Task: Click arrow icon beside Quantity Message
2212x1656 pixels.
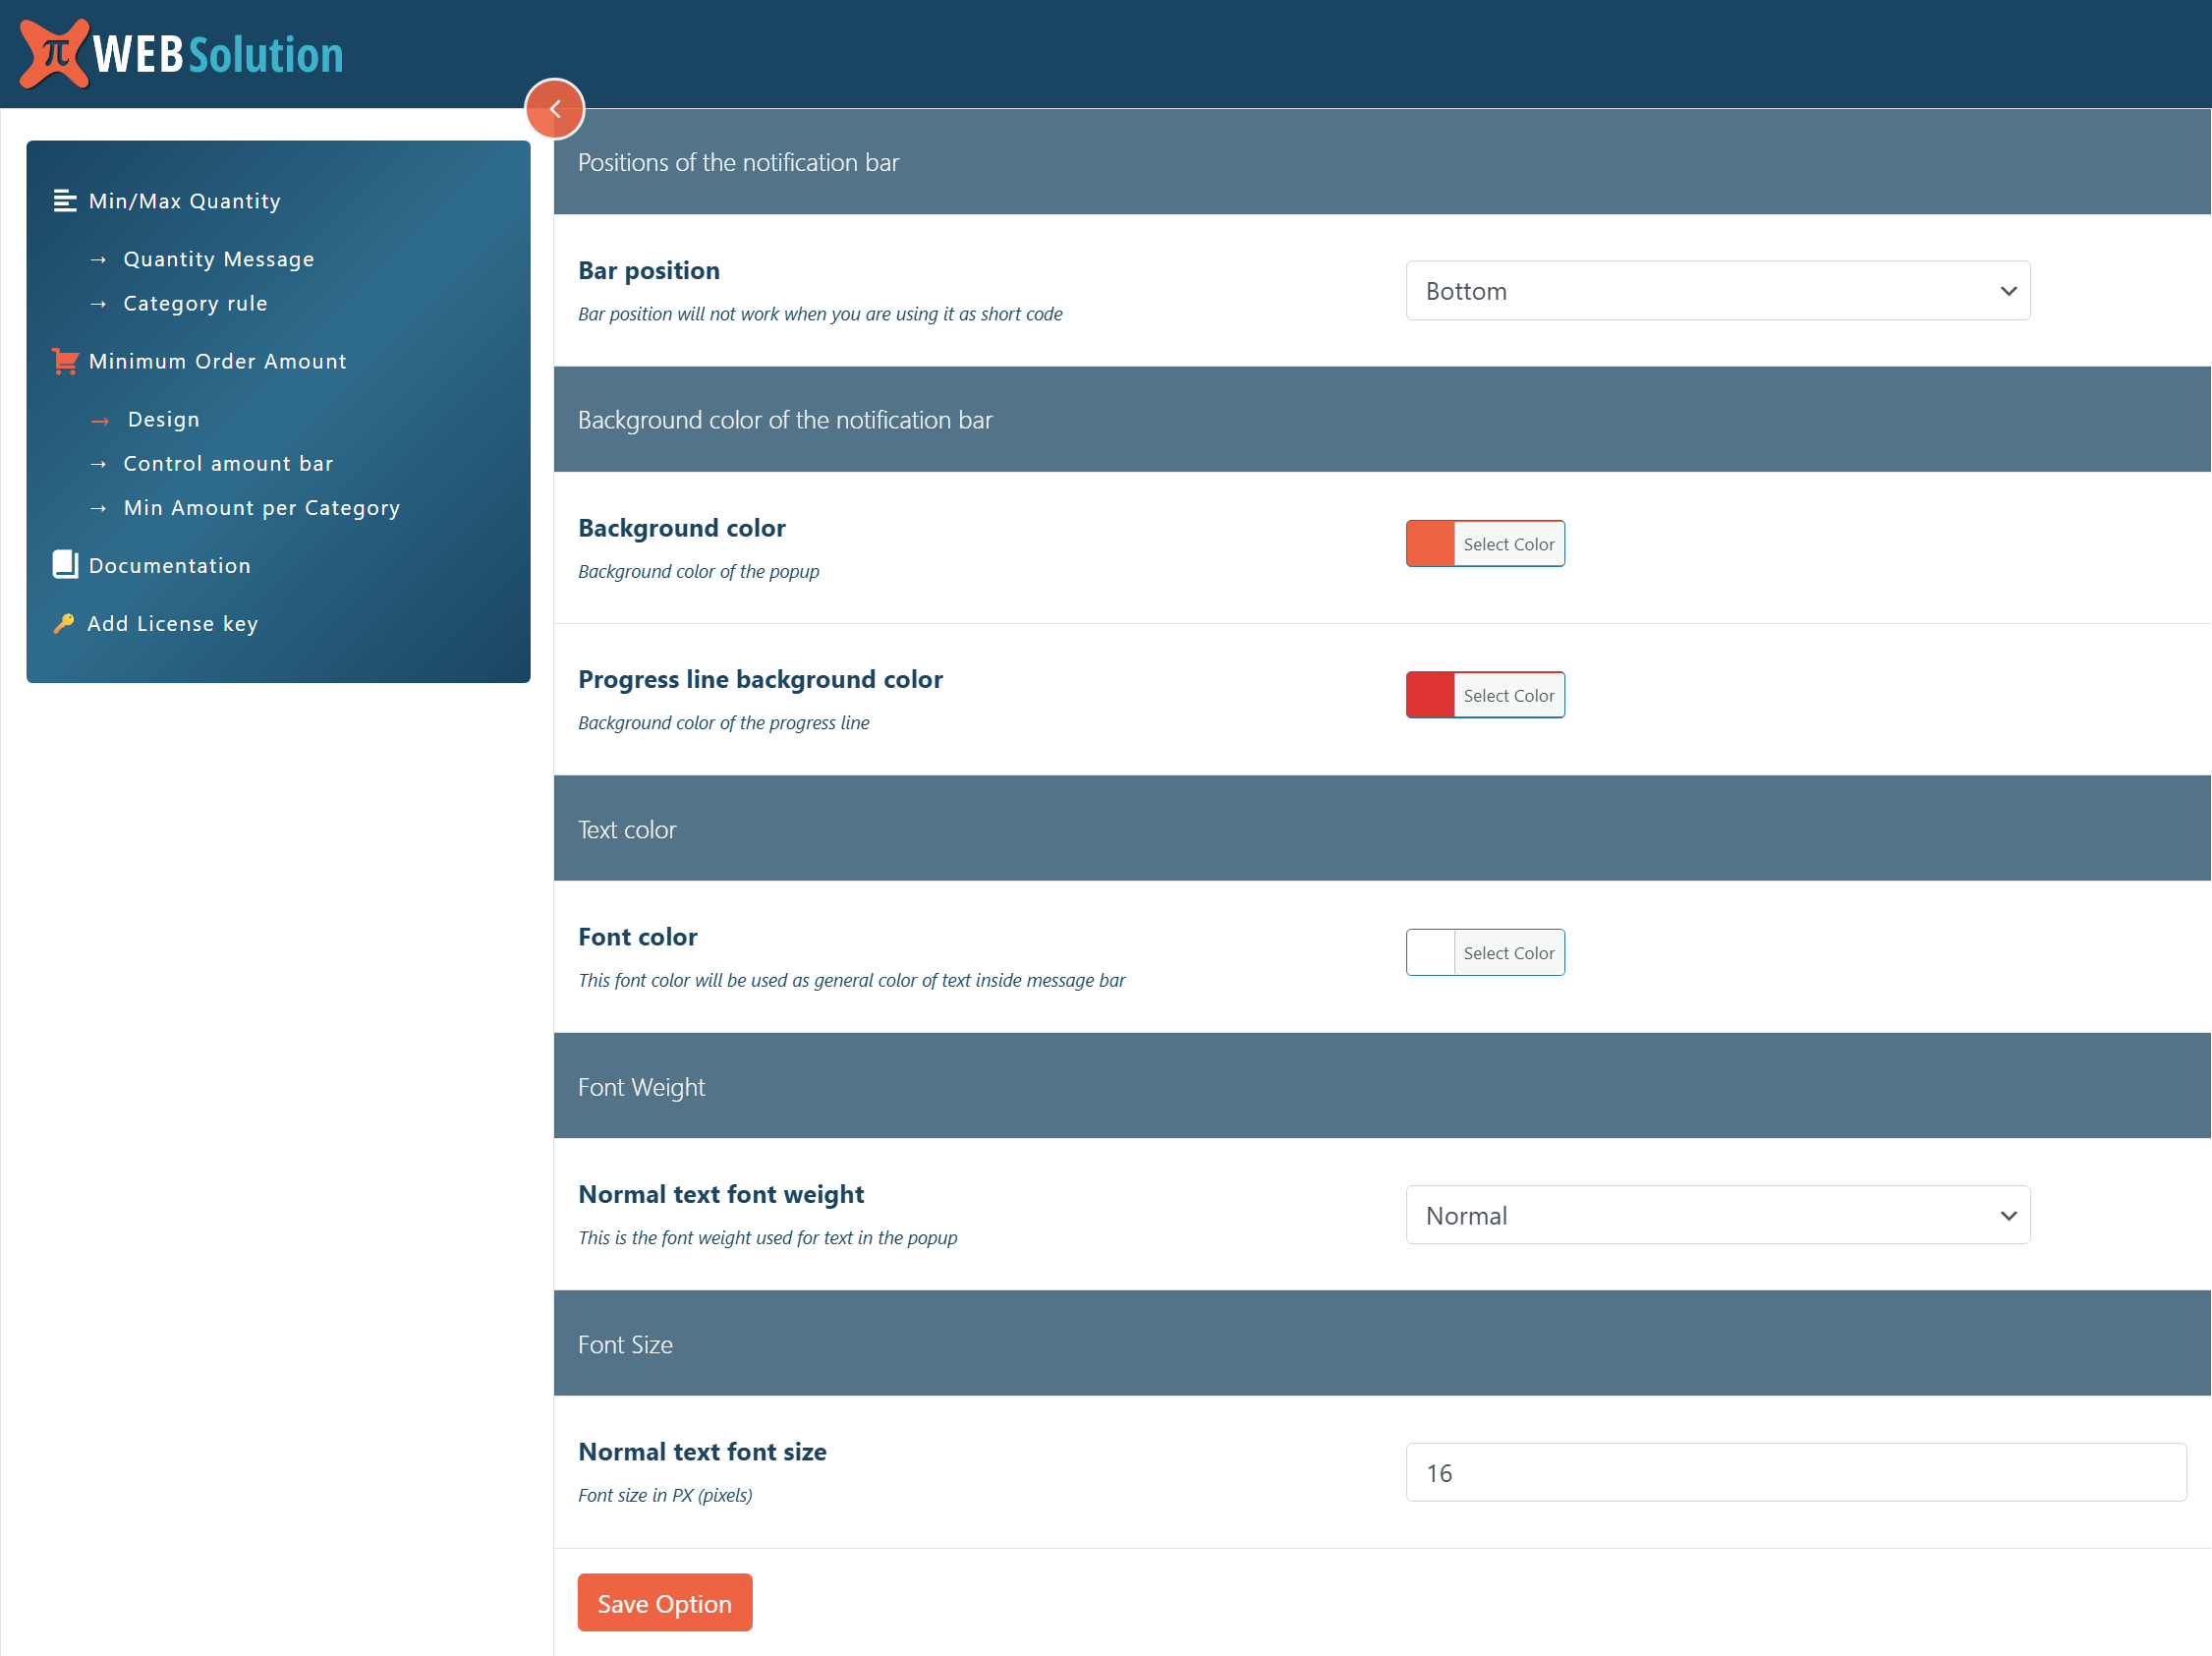Action: [98, 260]
